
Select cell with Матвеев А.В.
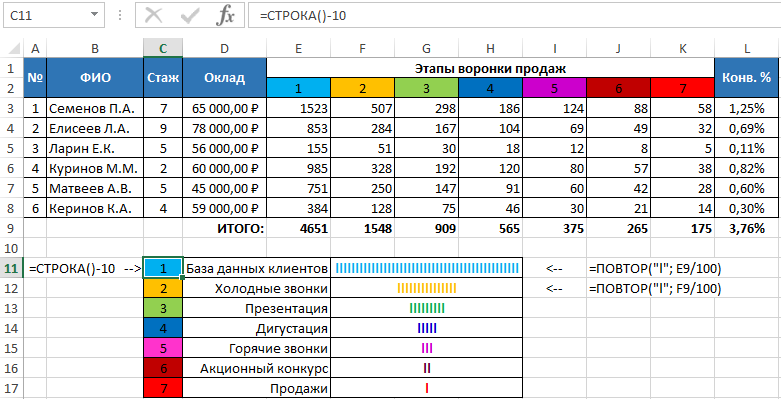(95, 188)
